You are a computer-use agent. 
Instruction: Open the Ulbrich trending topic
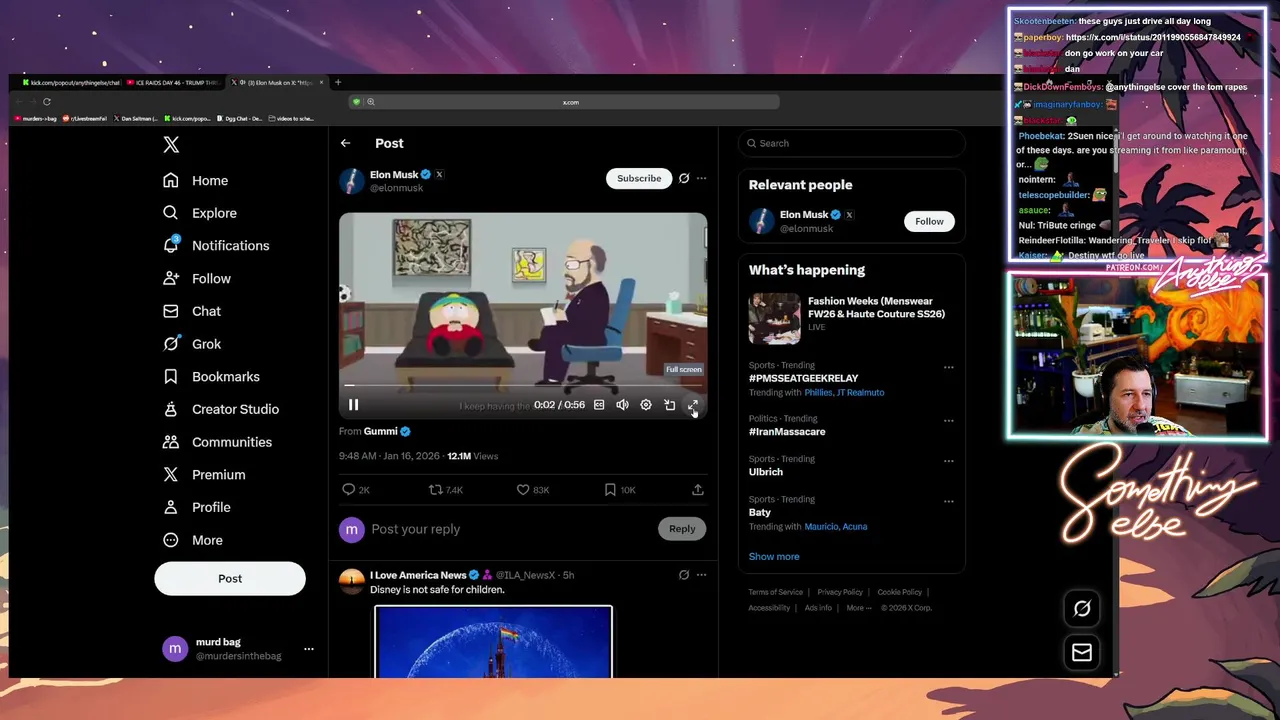click(766, 472)
